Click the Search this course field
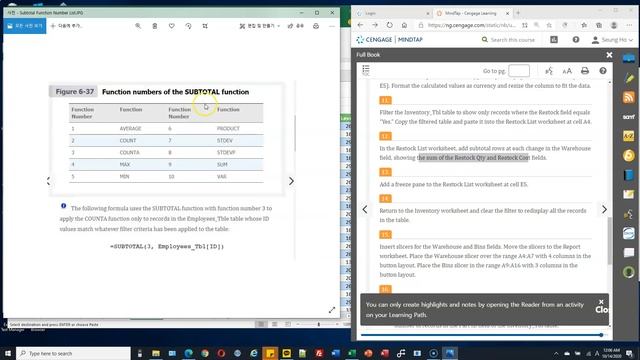 pyautogui.click(x=512, y=40)
